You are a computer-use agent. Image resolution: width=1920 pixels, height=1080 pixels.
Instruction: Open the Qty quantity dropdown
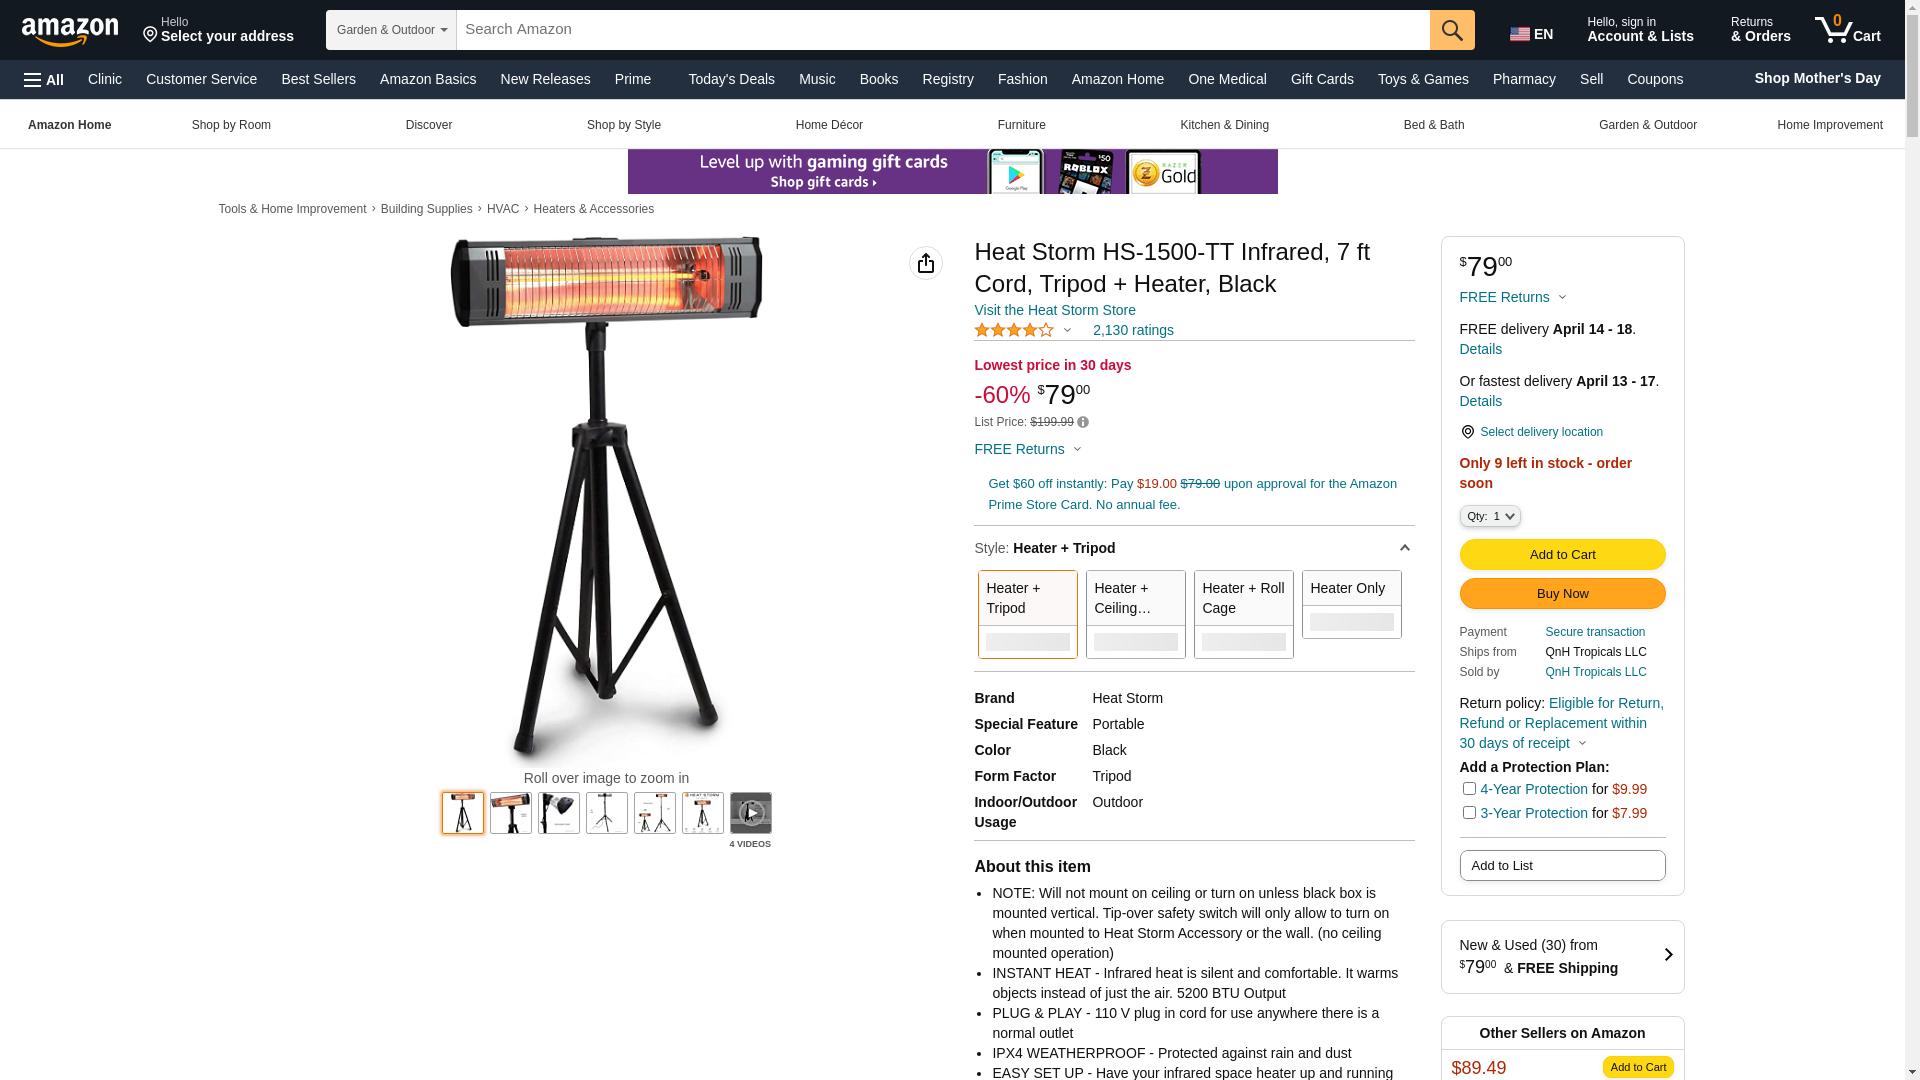[1490, 516]
